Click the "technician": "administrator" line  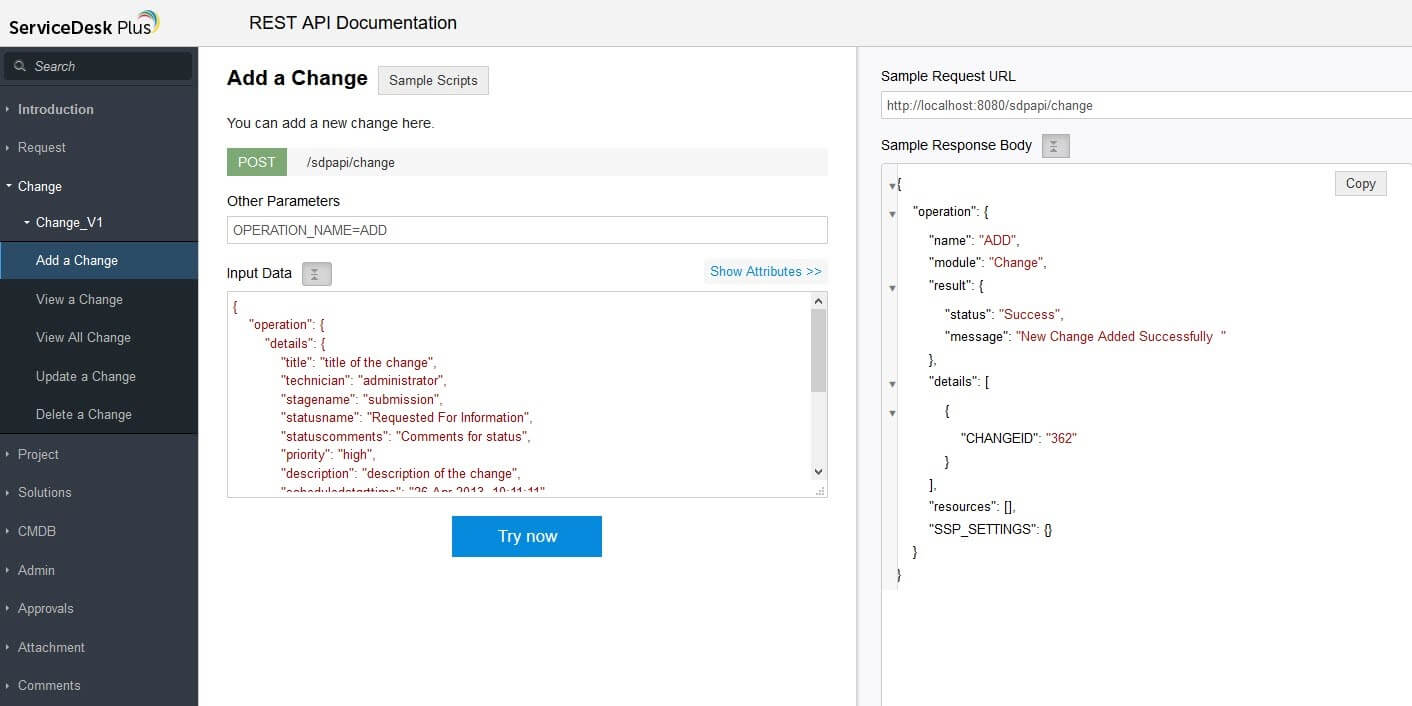pyautogui.click(x=363, y=380)
